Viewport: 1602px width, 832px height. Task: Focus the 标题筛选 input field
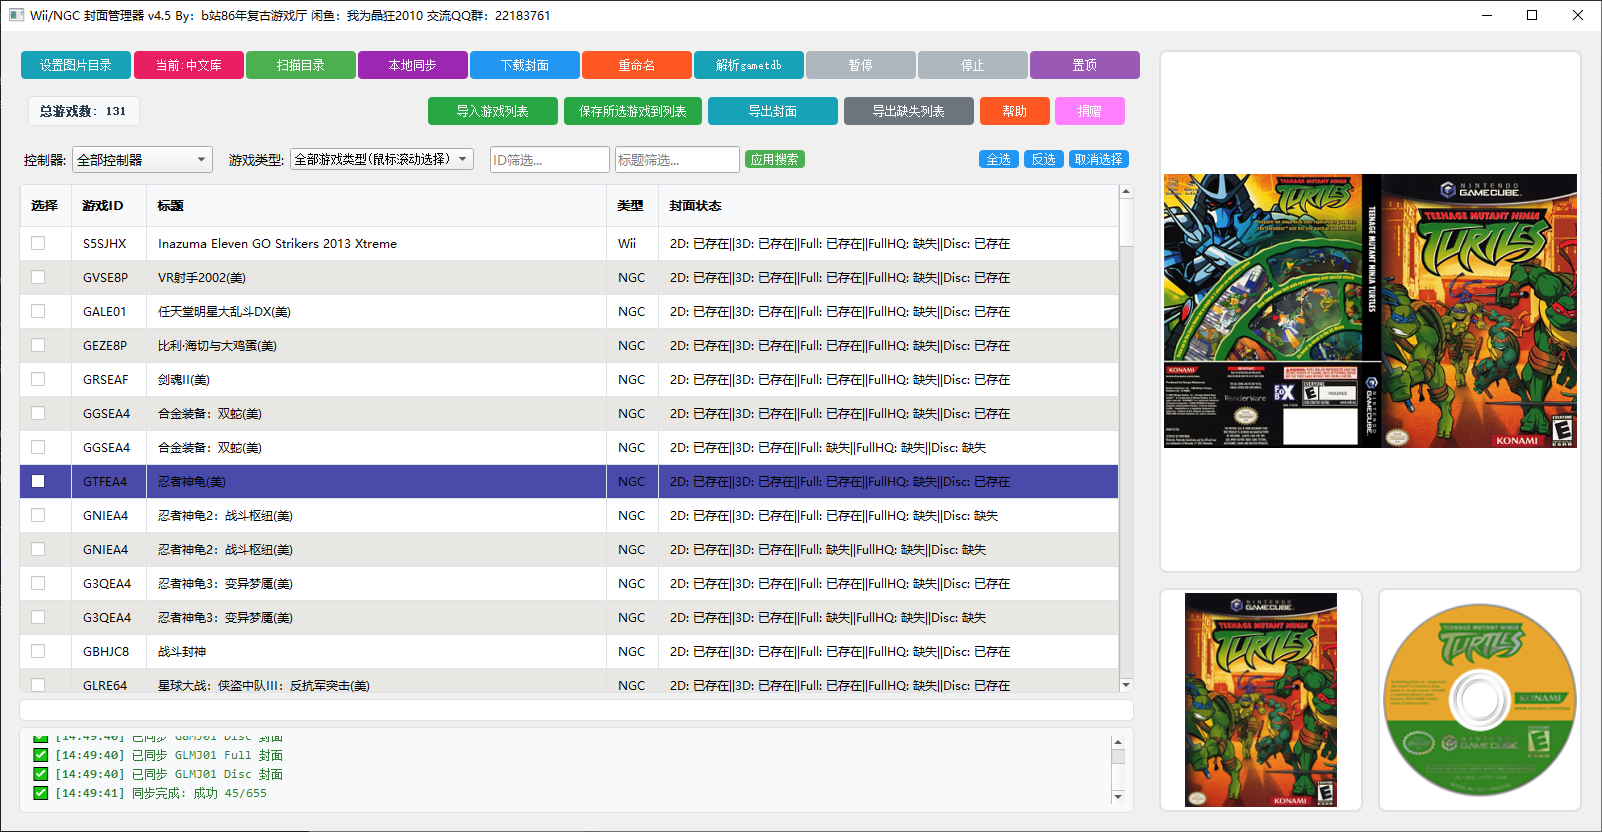pos(677,160)
